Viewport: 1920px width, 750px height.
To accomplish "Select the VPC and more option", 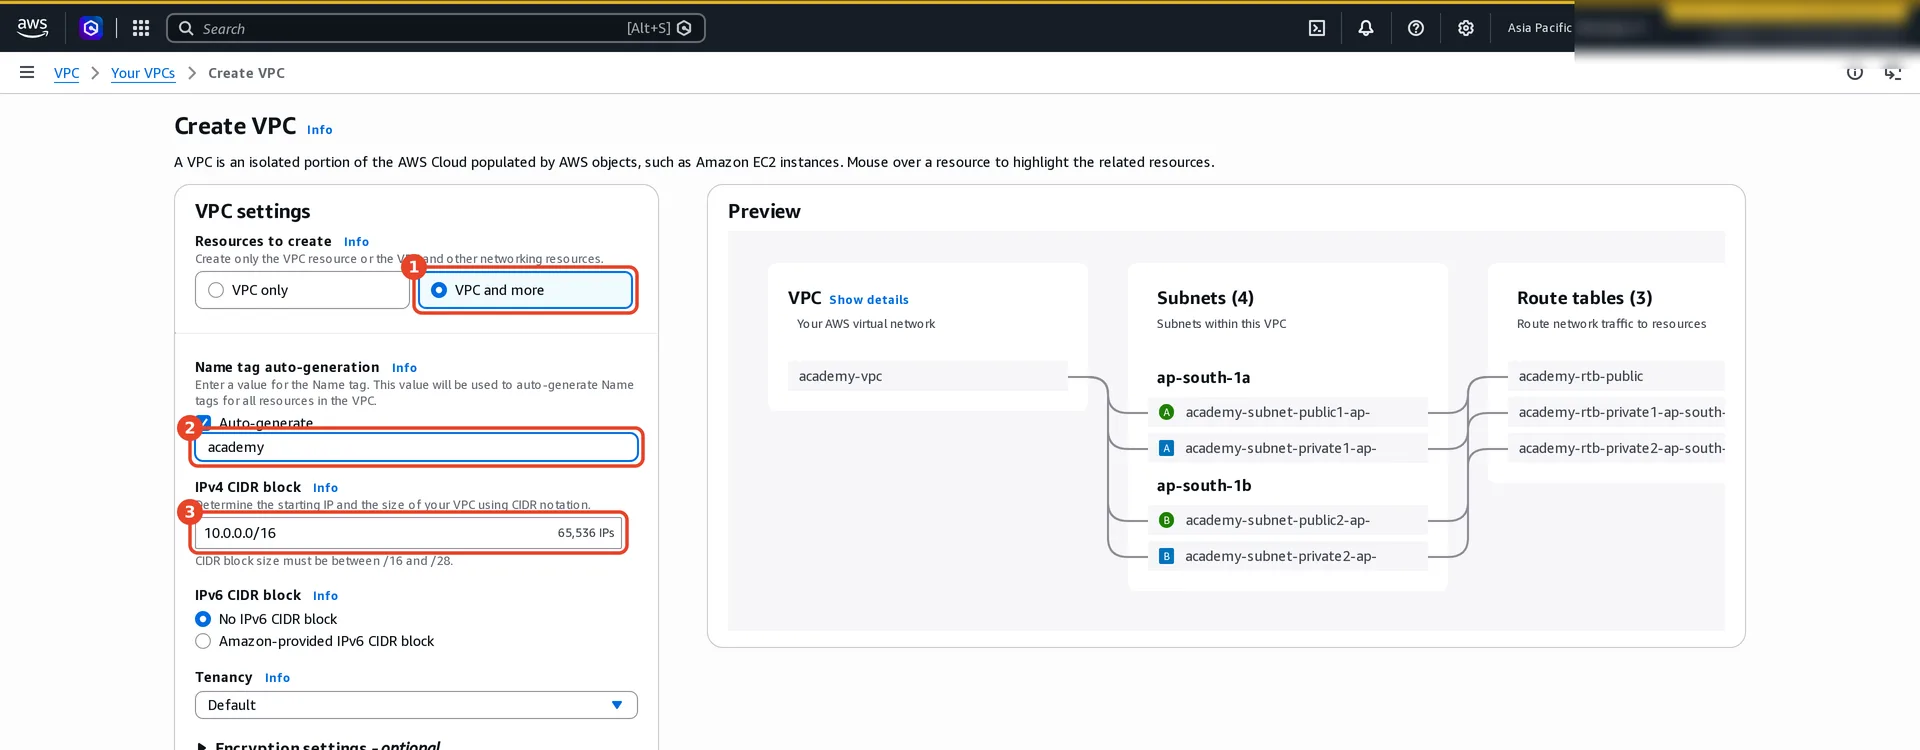I will [525, 290].
